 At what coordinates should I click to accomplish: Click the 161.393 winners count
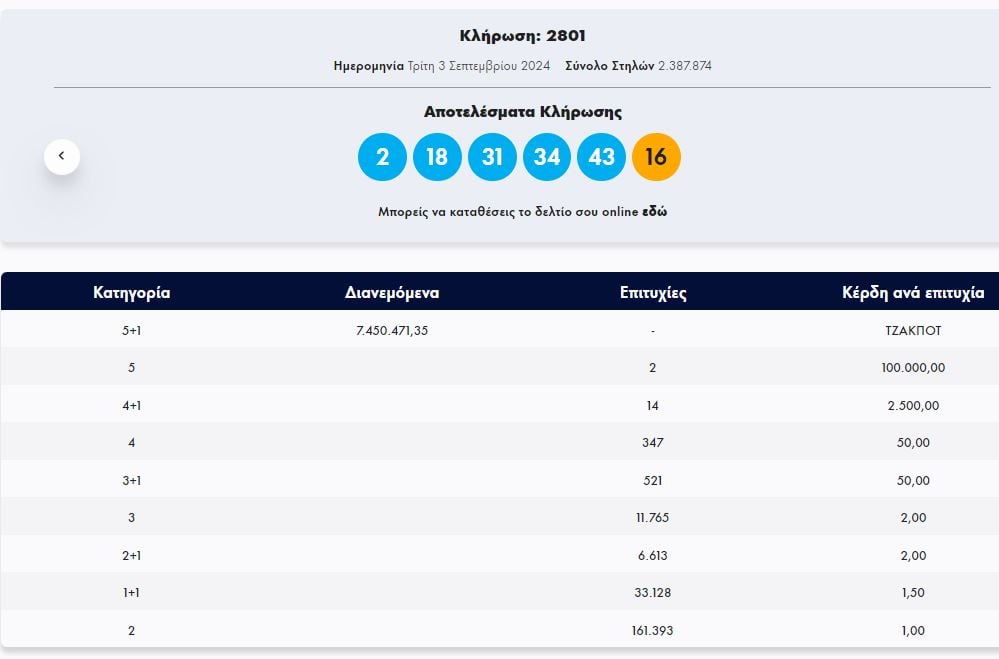click(652, 631)
